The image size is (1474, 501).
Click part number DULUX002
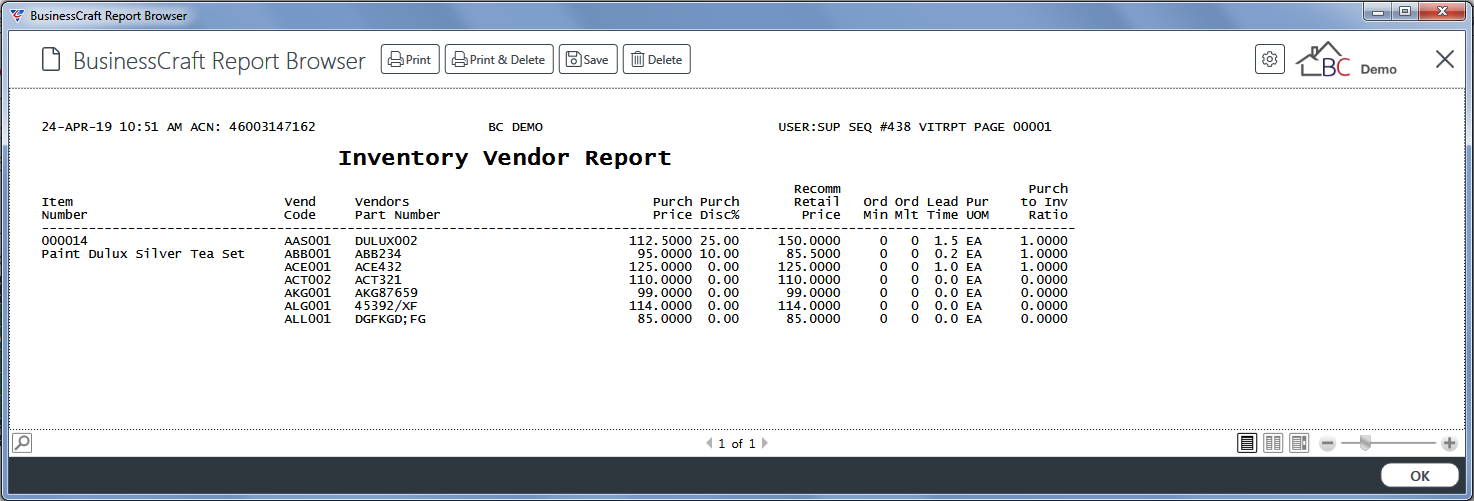[386, 241]
